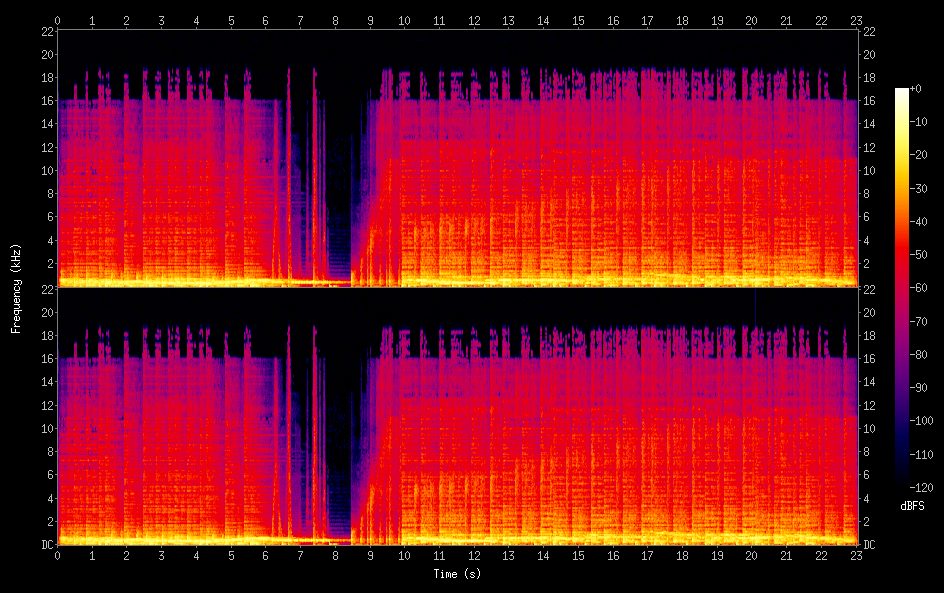Select the 12 second tick on the top time axis

pos(474,19)
